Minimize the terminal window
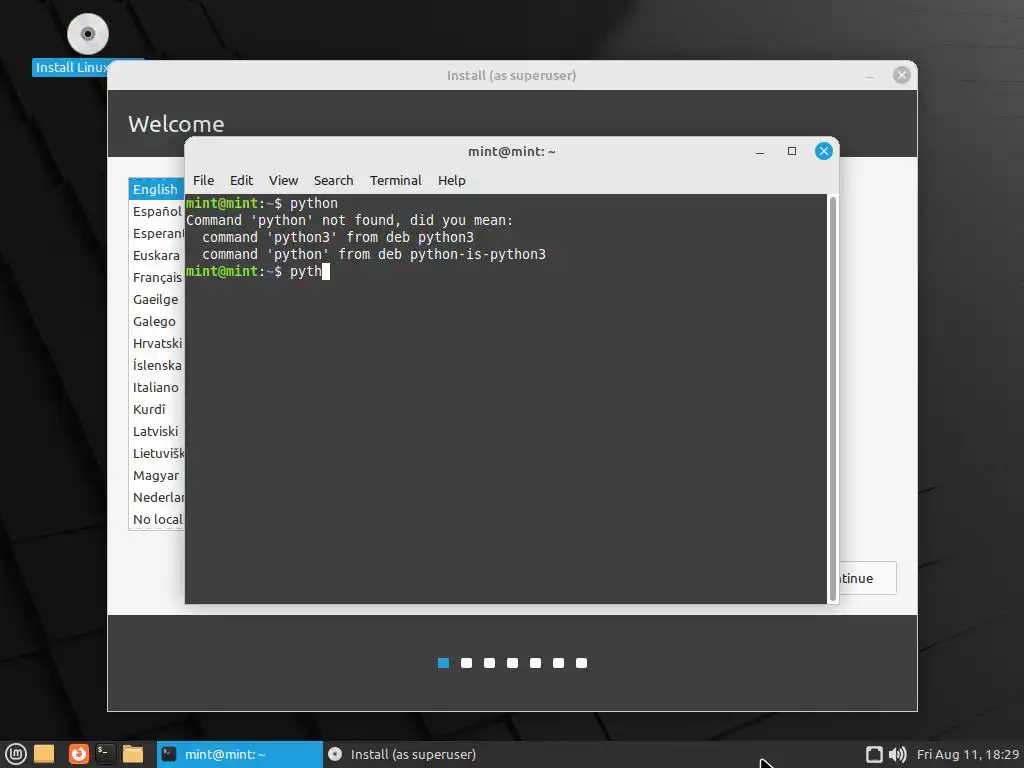 (x=760, y=152)
